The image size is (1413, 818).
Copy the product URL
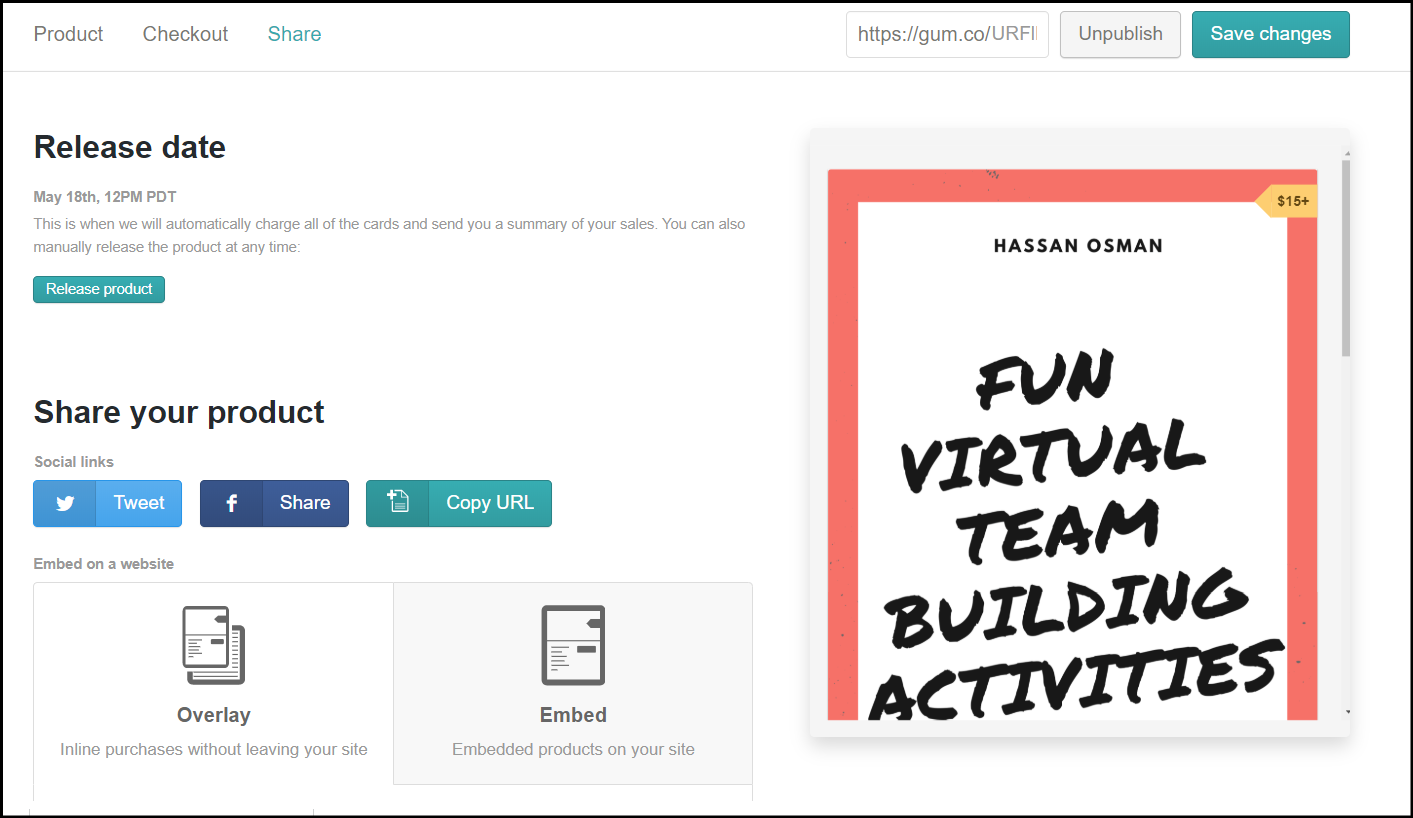click(489, 503)
